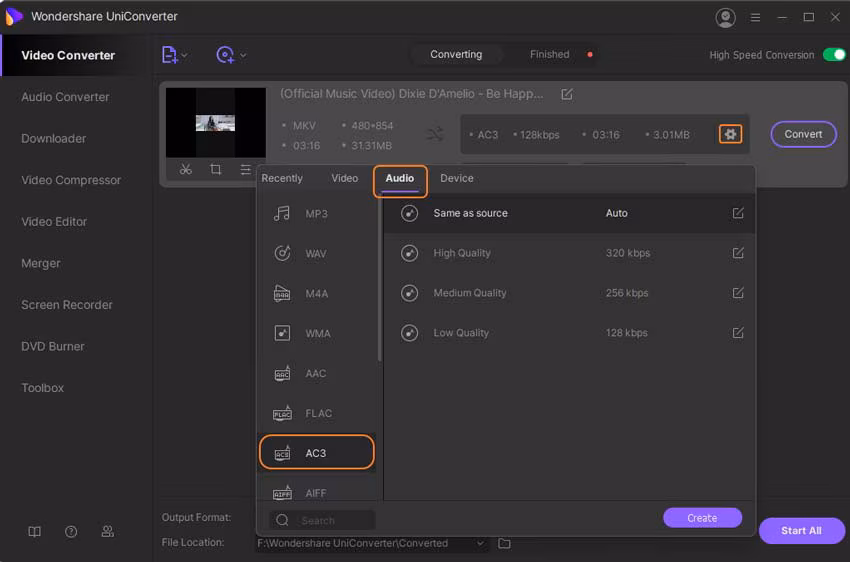Edit the Same as source preset
The image size is (850, 562).
[x=738, y=213]
